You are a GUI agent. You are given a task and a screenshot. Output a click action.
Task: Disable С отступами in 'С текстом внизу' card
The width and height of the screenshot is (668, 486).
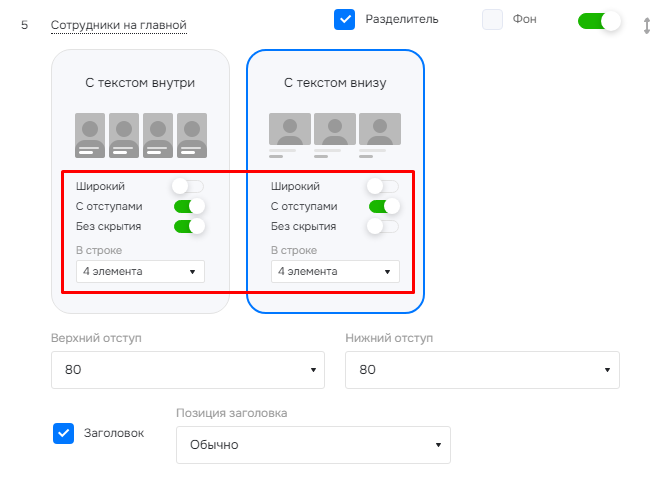383,206
